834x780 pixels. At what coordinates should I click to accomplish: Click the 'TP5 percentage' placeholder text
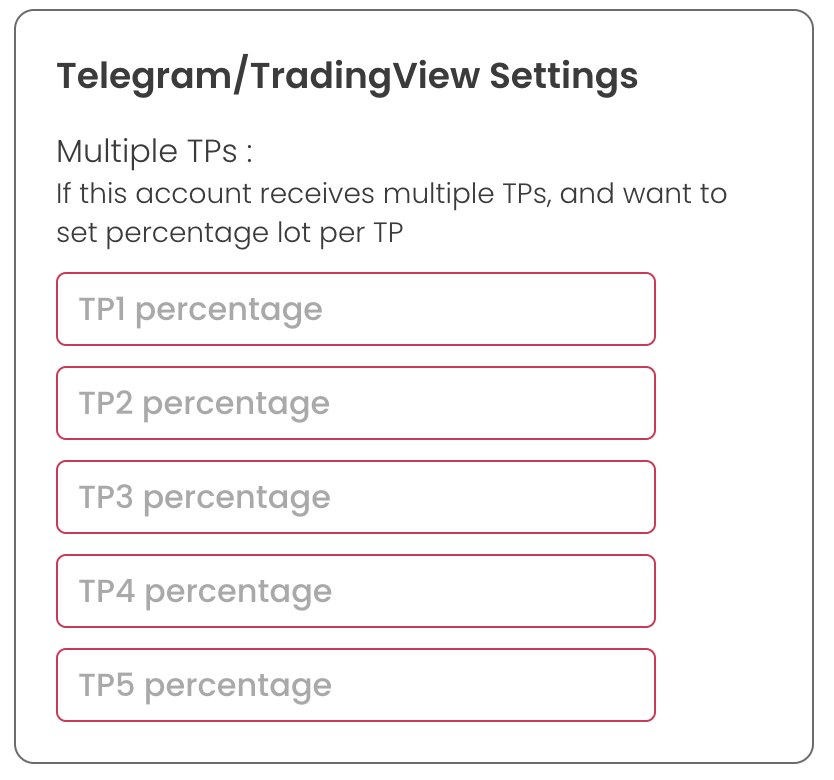point(205,686)
